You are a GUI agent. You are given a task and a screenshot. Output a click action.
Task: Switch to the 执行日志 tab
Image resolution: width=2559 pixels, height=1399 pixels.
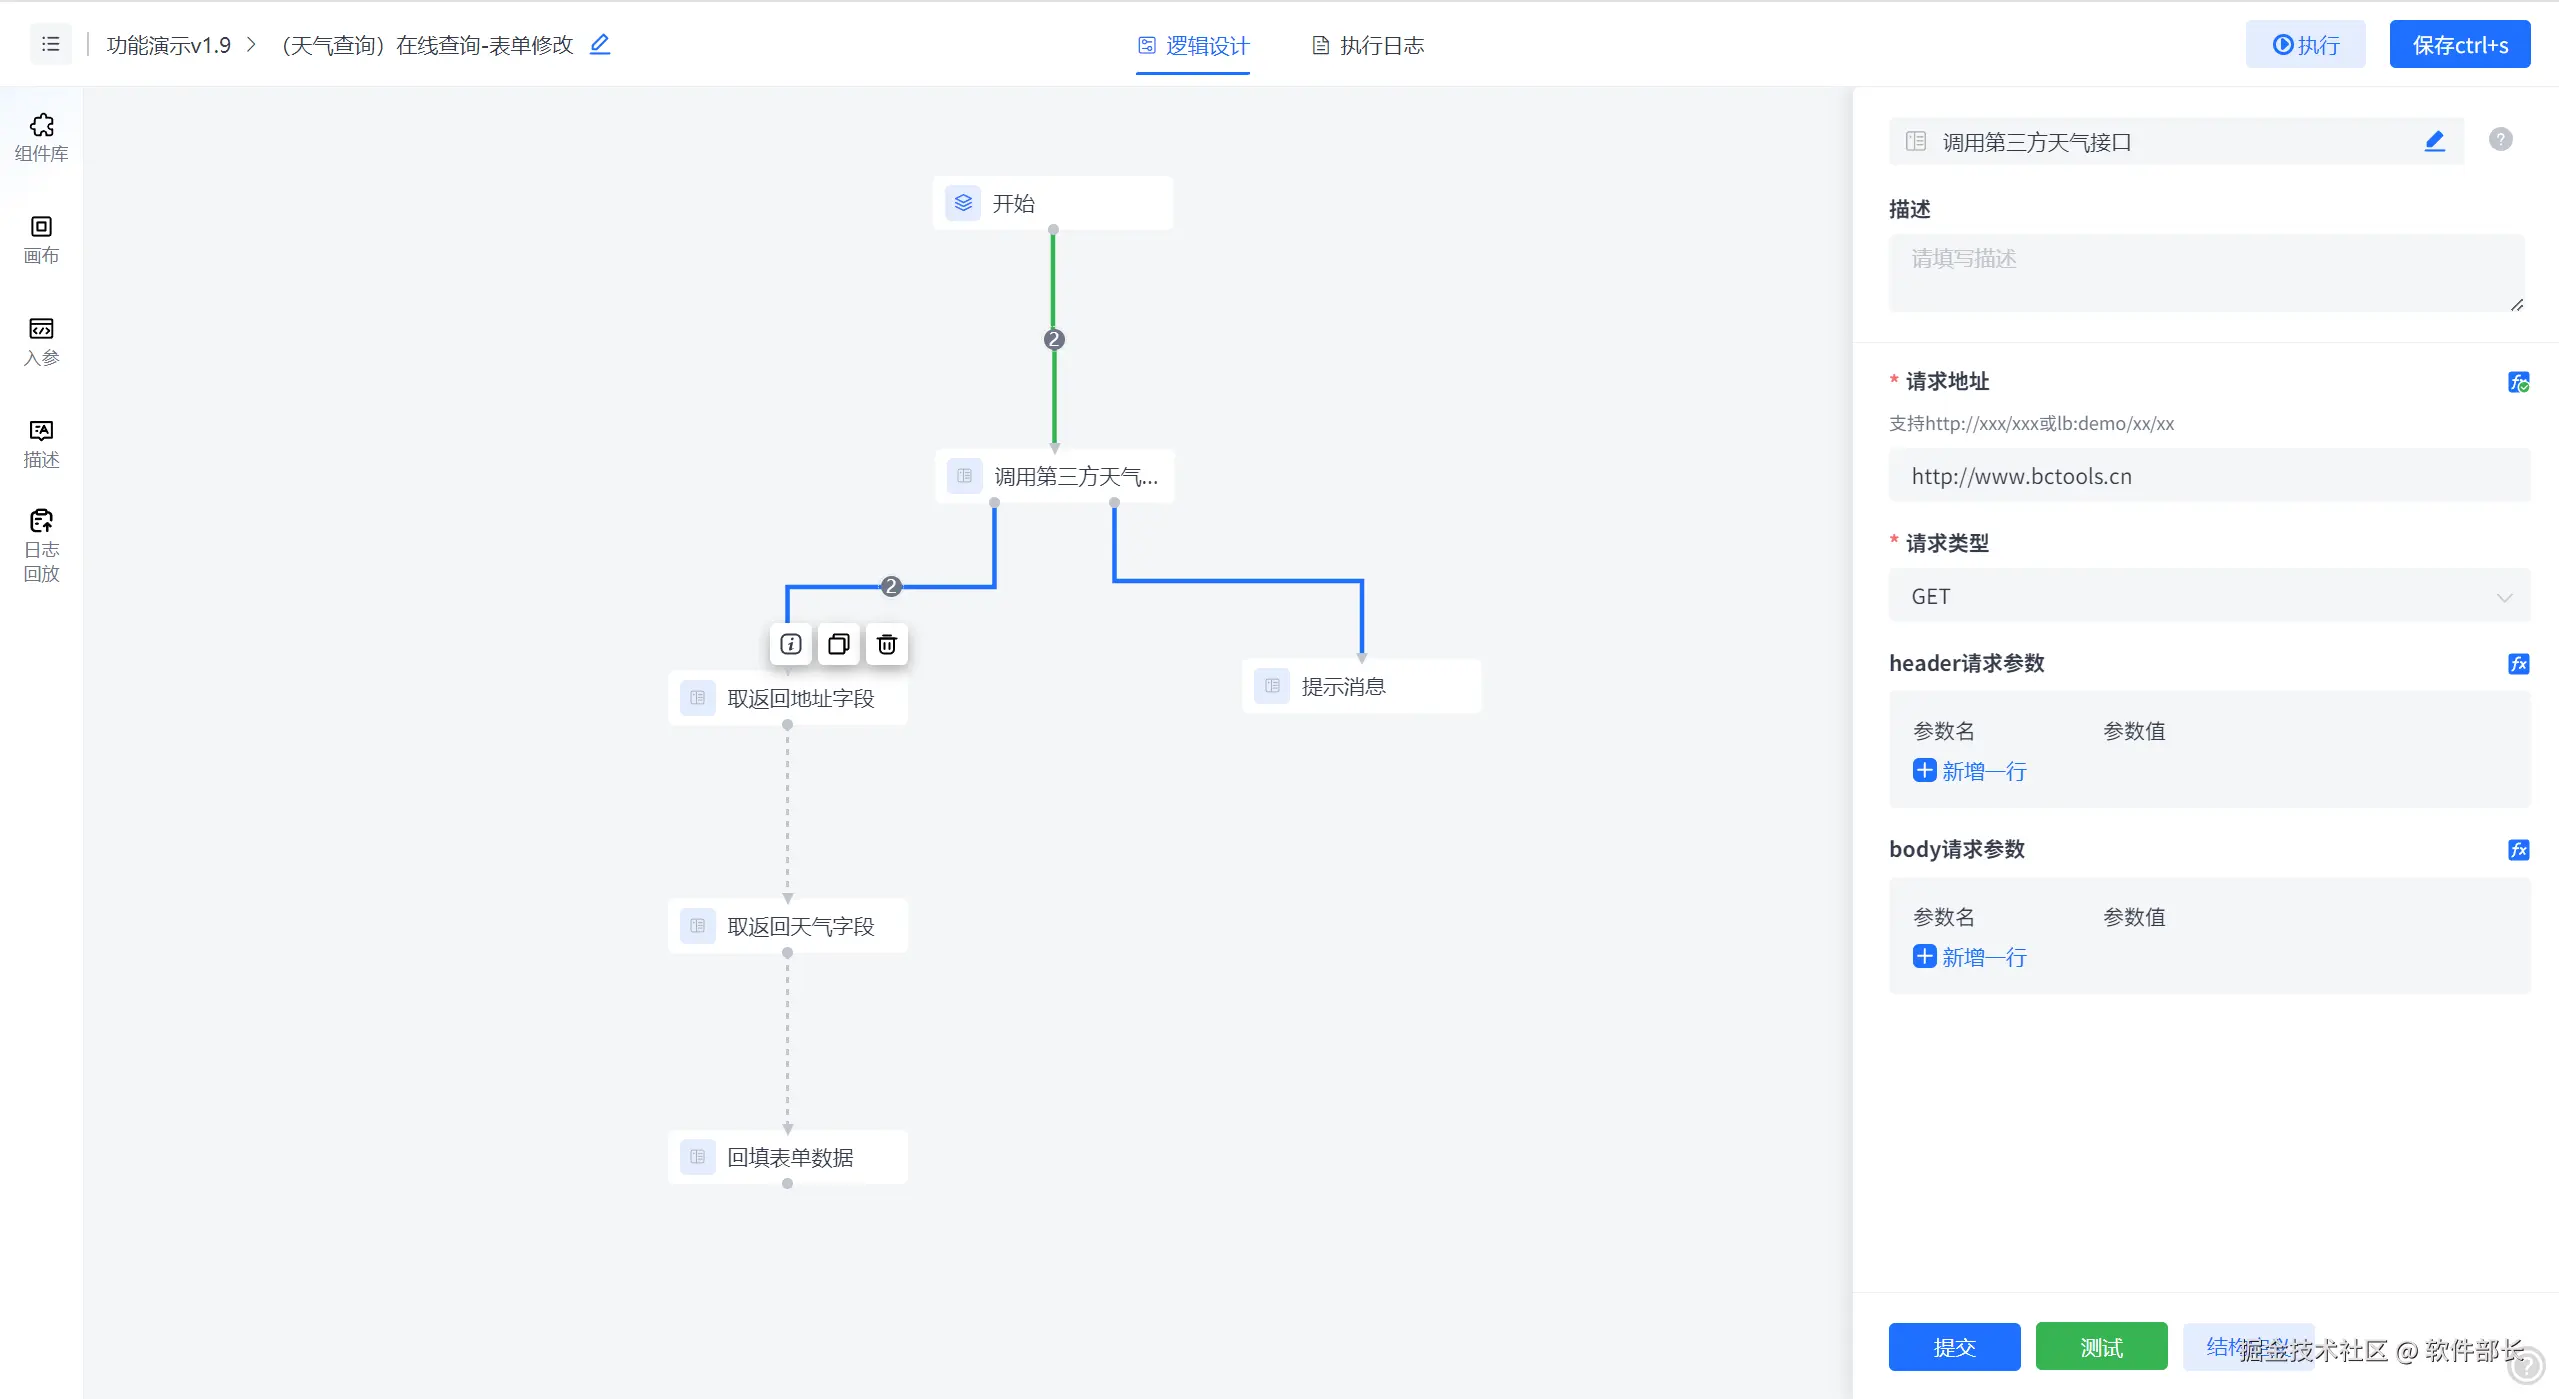1367,45
